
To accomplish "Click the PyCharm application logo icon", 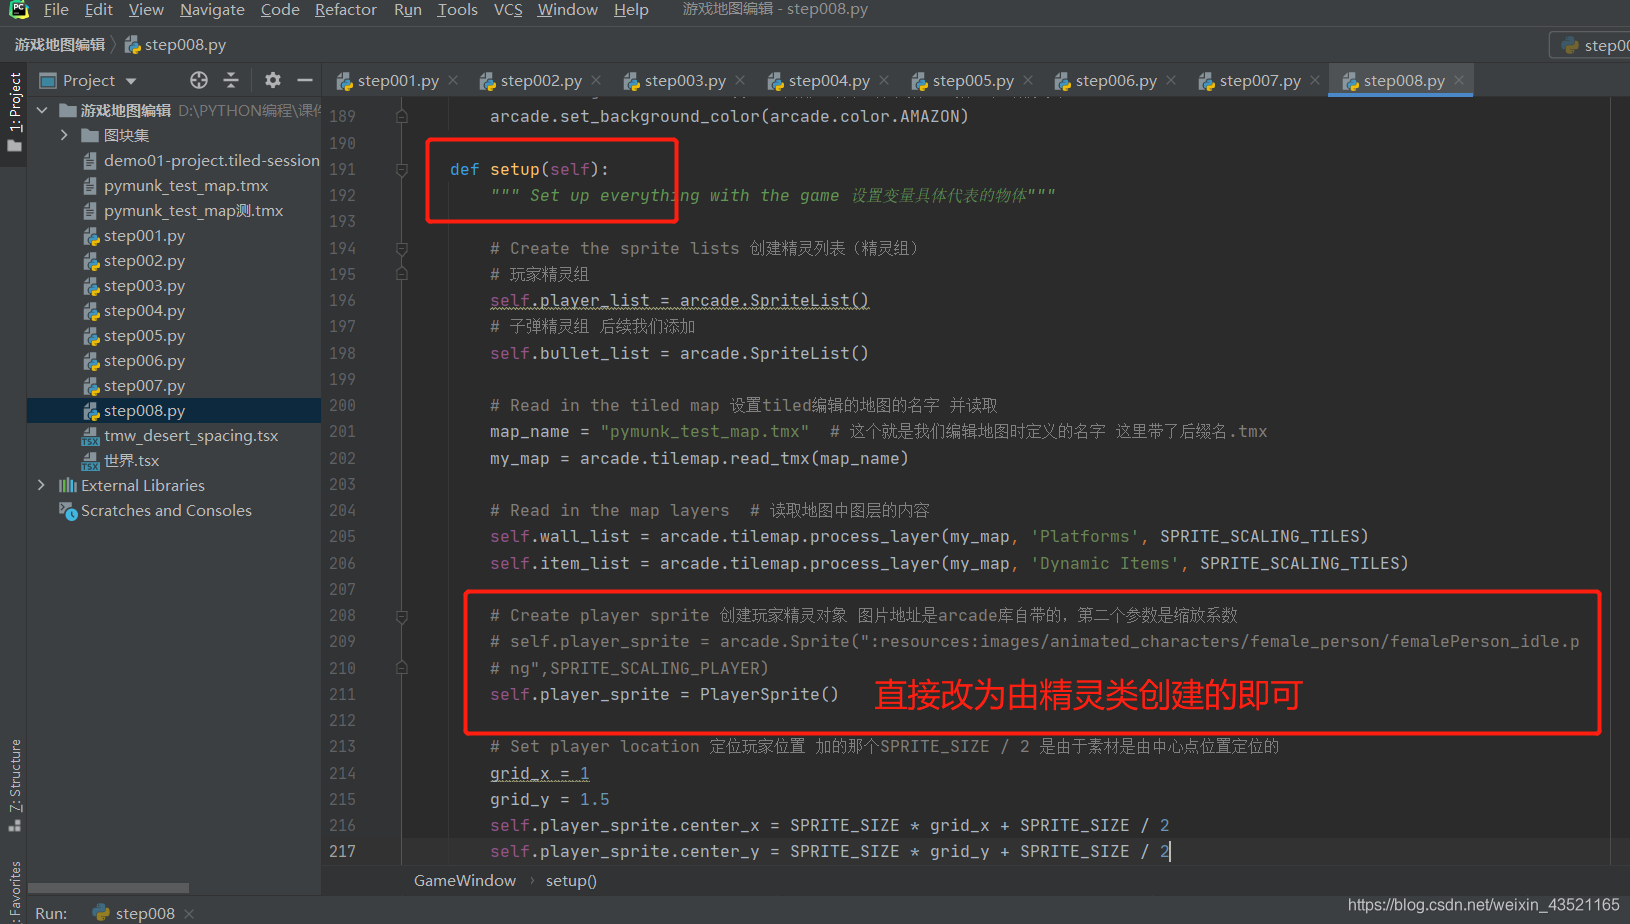I will [x=18, y=10].
